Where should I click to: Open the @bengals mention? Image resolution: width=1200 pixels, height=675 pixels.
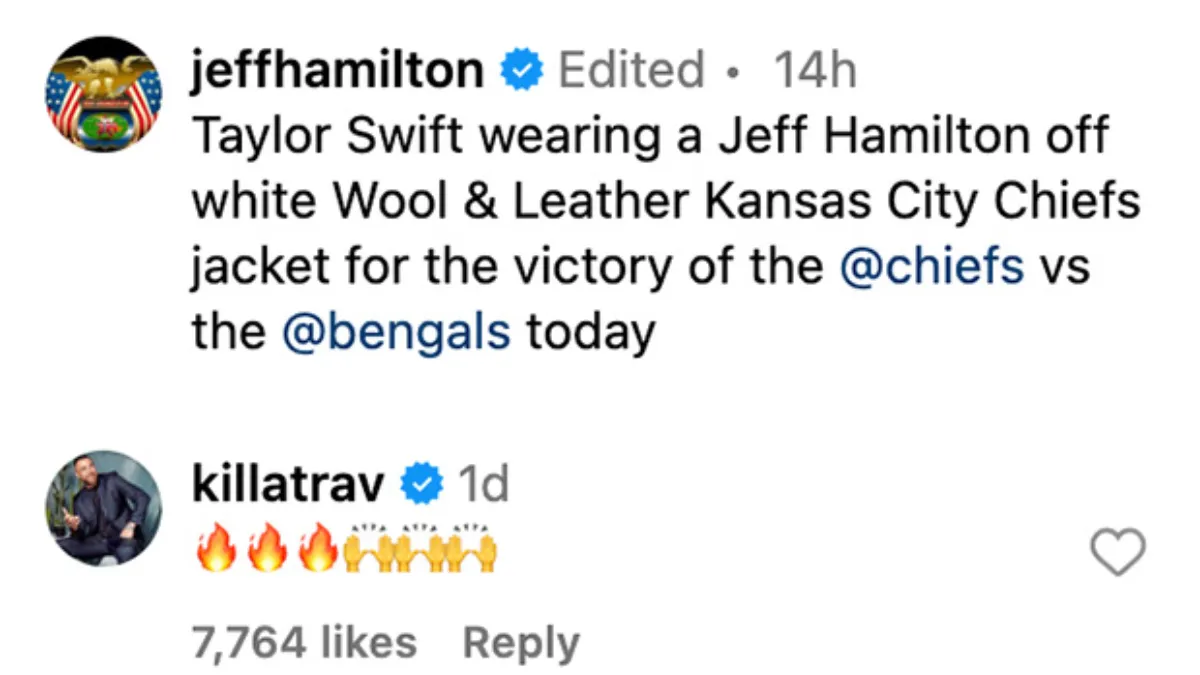397,332
